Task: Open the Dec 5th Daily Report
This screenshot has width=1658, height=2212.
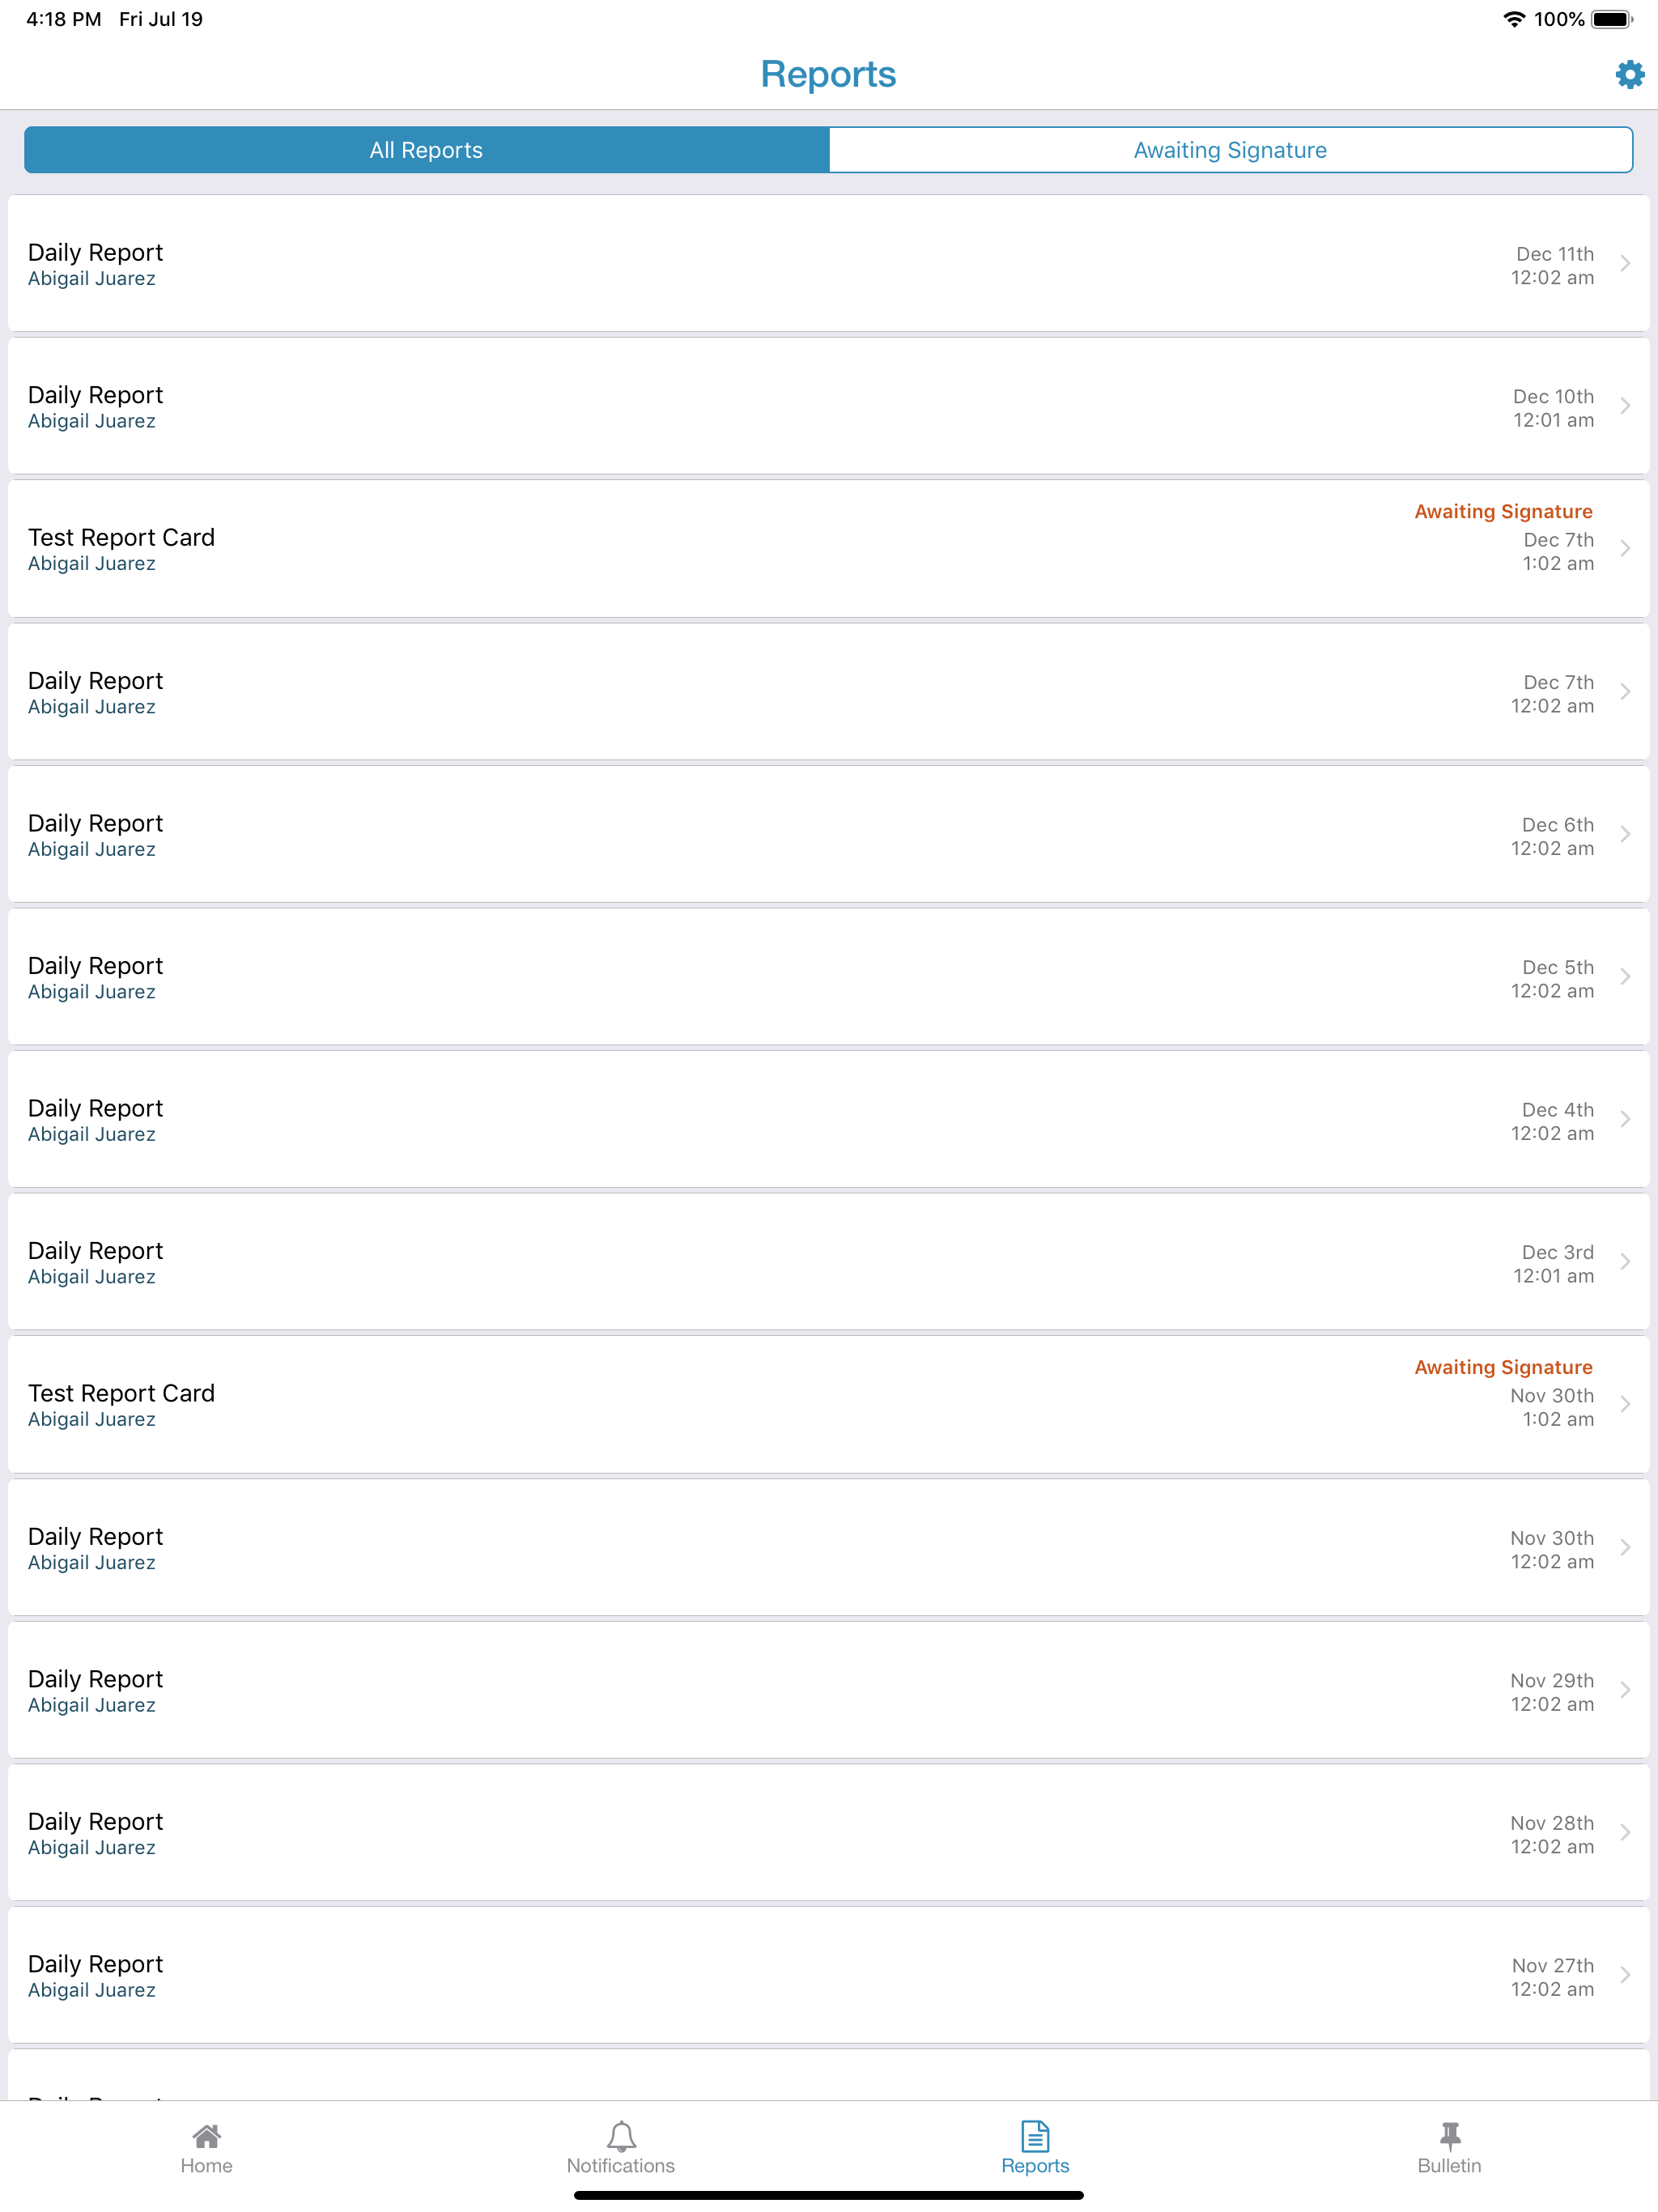Action: pos(829,977)
